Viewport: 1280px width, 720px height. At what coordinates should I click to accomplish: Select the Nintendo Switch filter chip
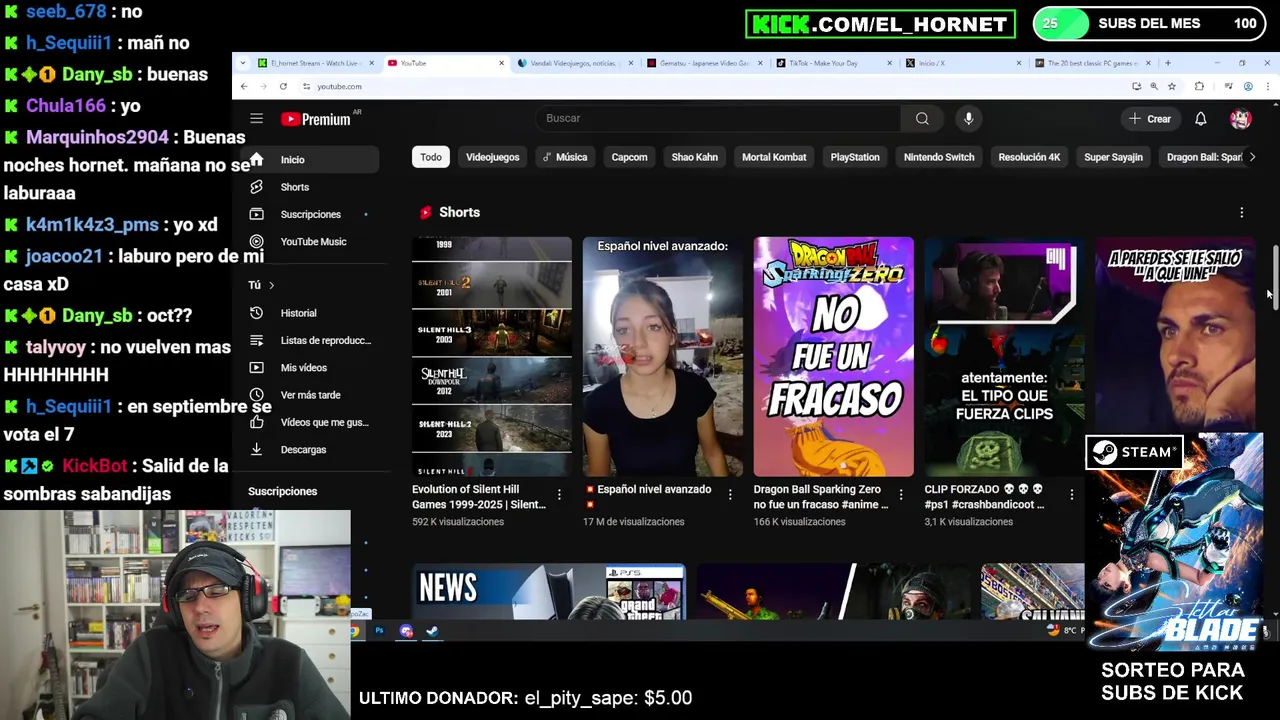(x=939, y=157)
